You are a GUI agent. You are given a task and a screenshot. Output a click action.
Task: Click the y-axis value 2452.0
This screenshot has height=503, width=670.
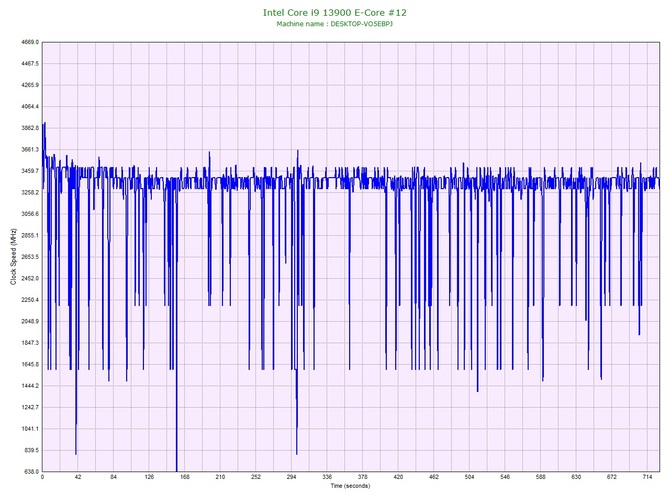[x=30, y=279]
